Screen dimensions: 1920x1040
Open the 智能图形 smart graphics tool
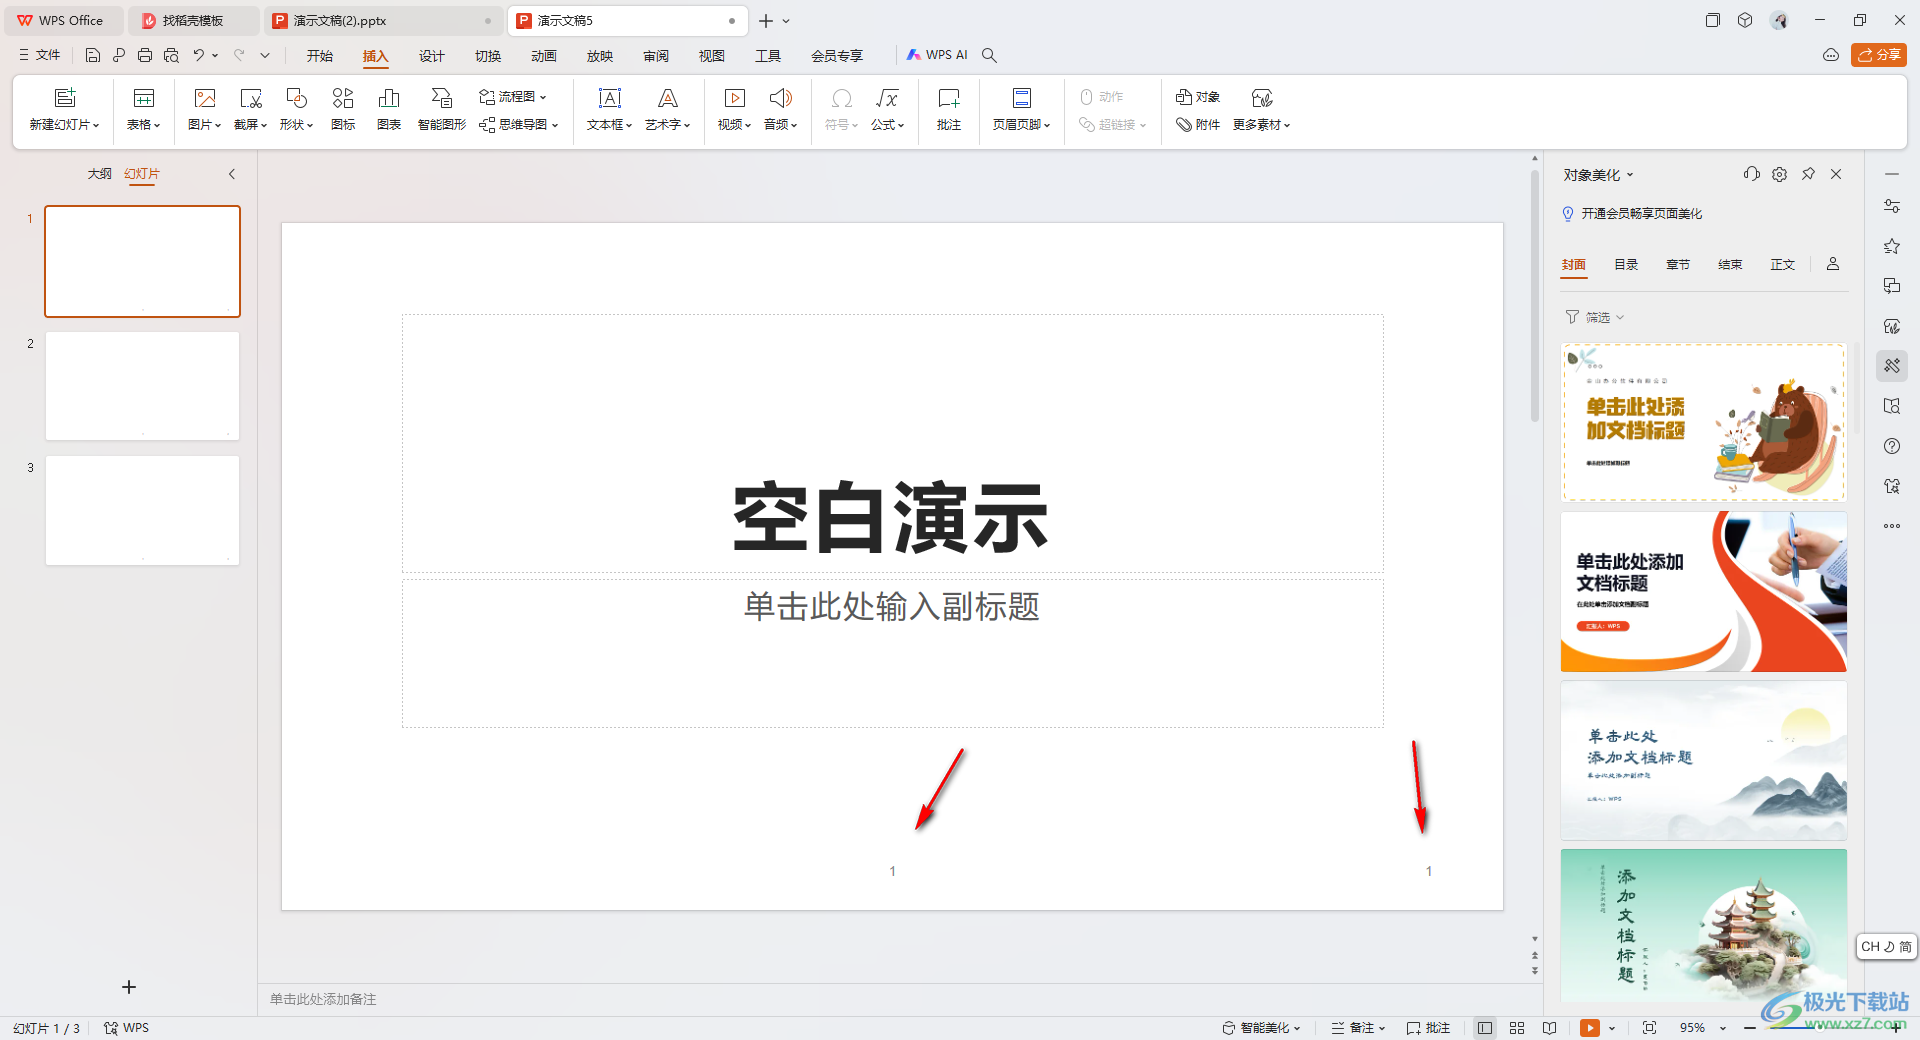coord(441,109)
